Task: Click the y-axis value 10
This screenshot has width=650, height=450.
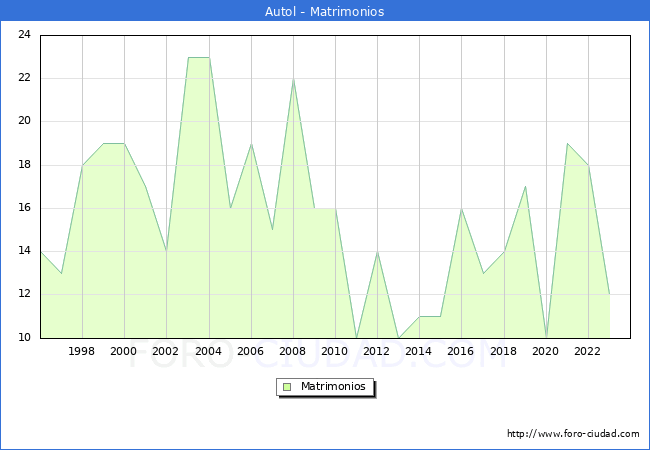Action: click(x=25, y=338)
